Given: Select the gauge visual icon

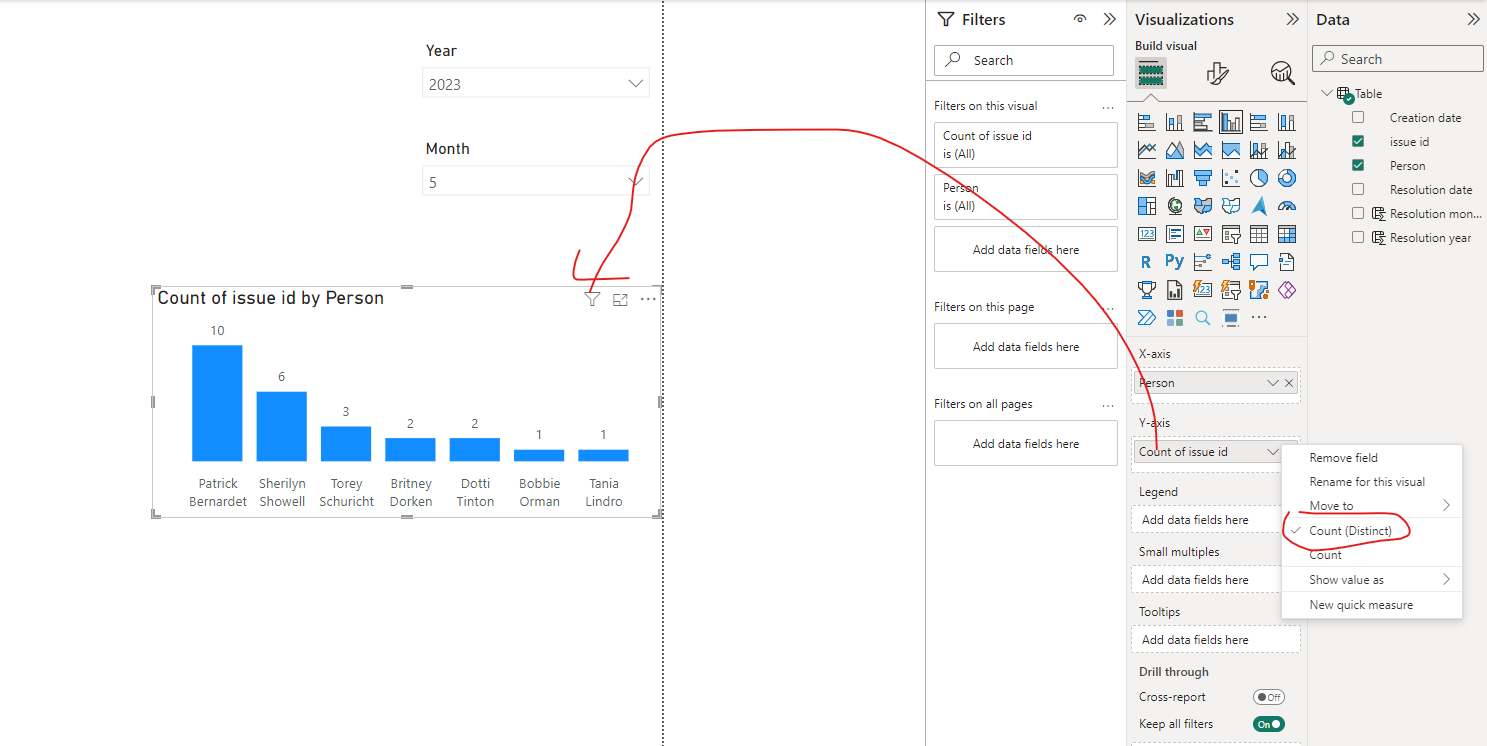Looking at the screenshot, I should 1287,206.
